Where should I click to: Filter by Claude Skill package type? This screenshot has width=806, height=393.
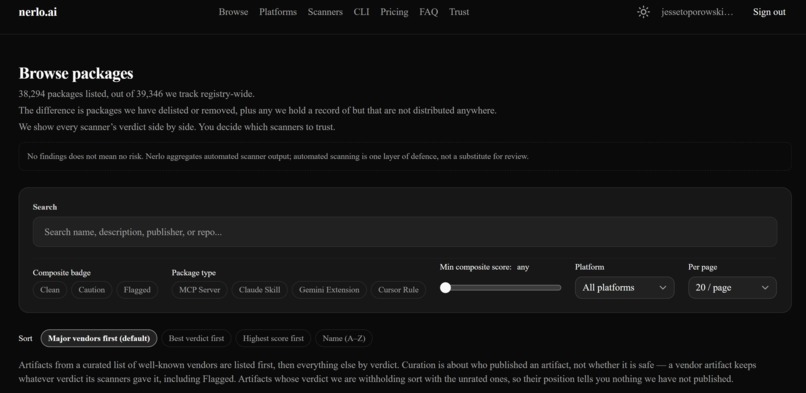coord(260,290)
